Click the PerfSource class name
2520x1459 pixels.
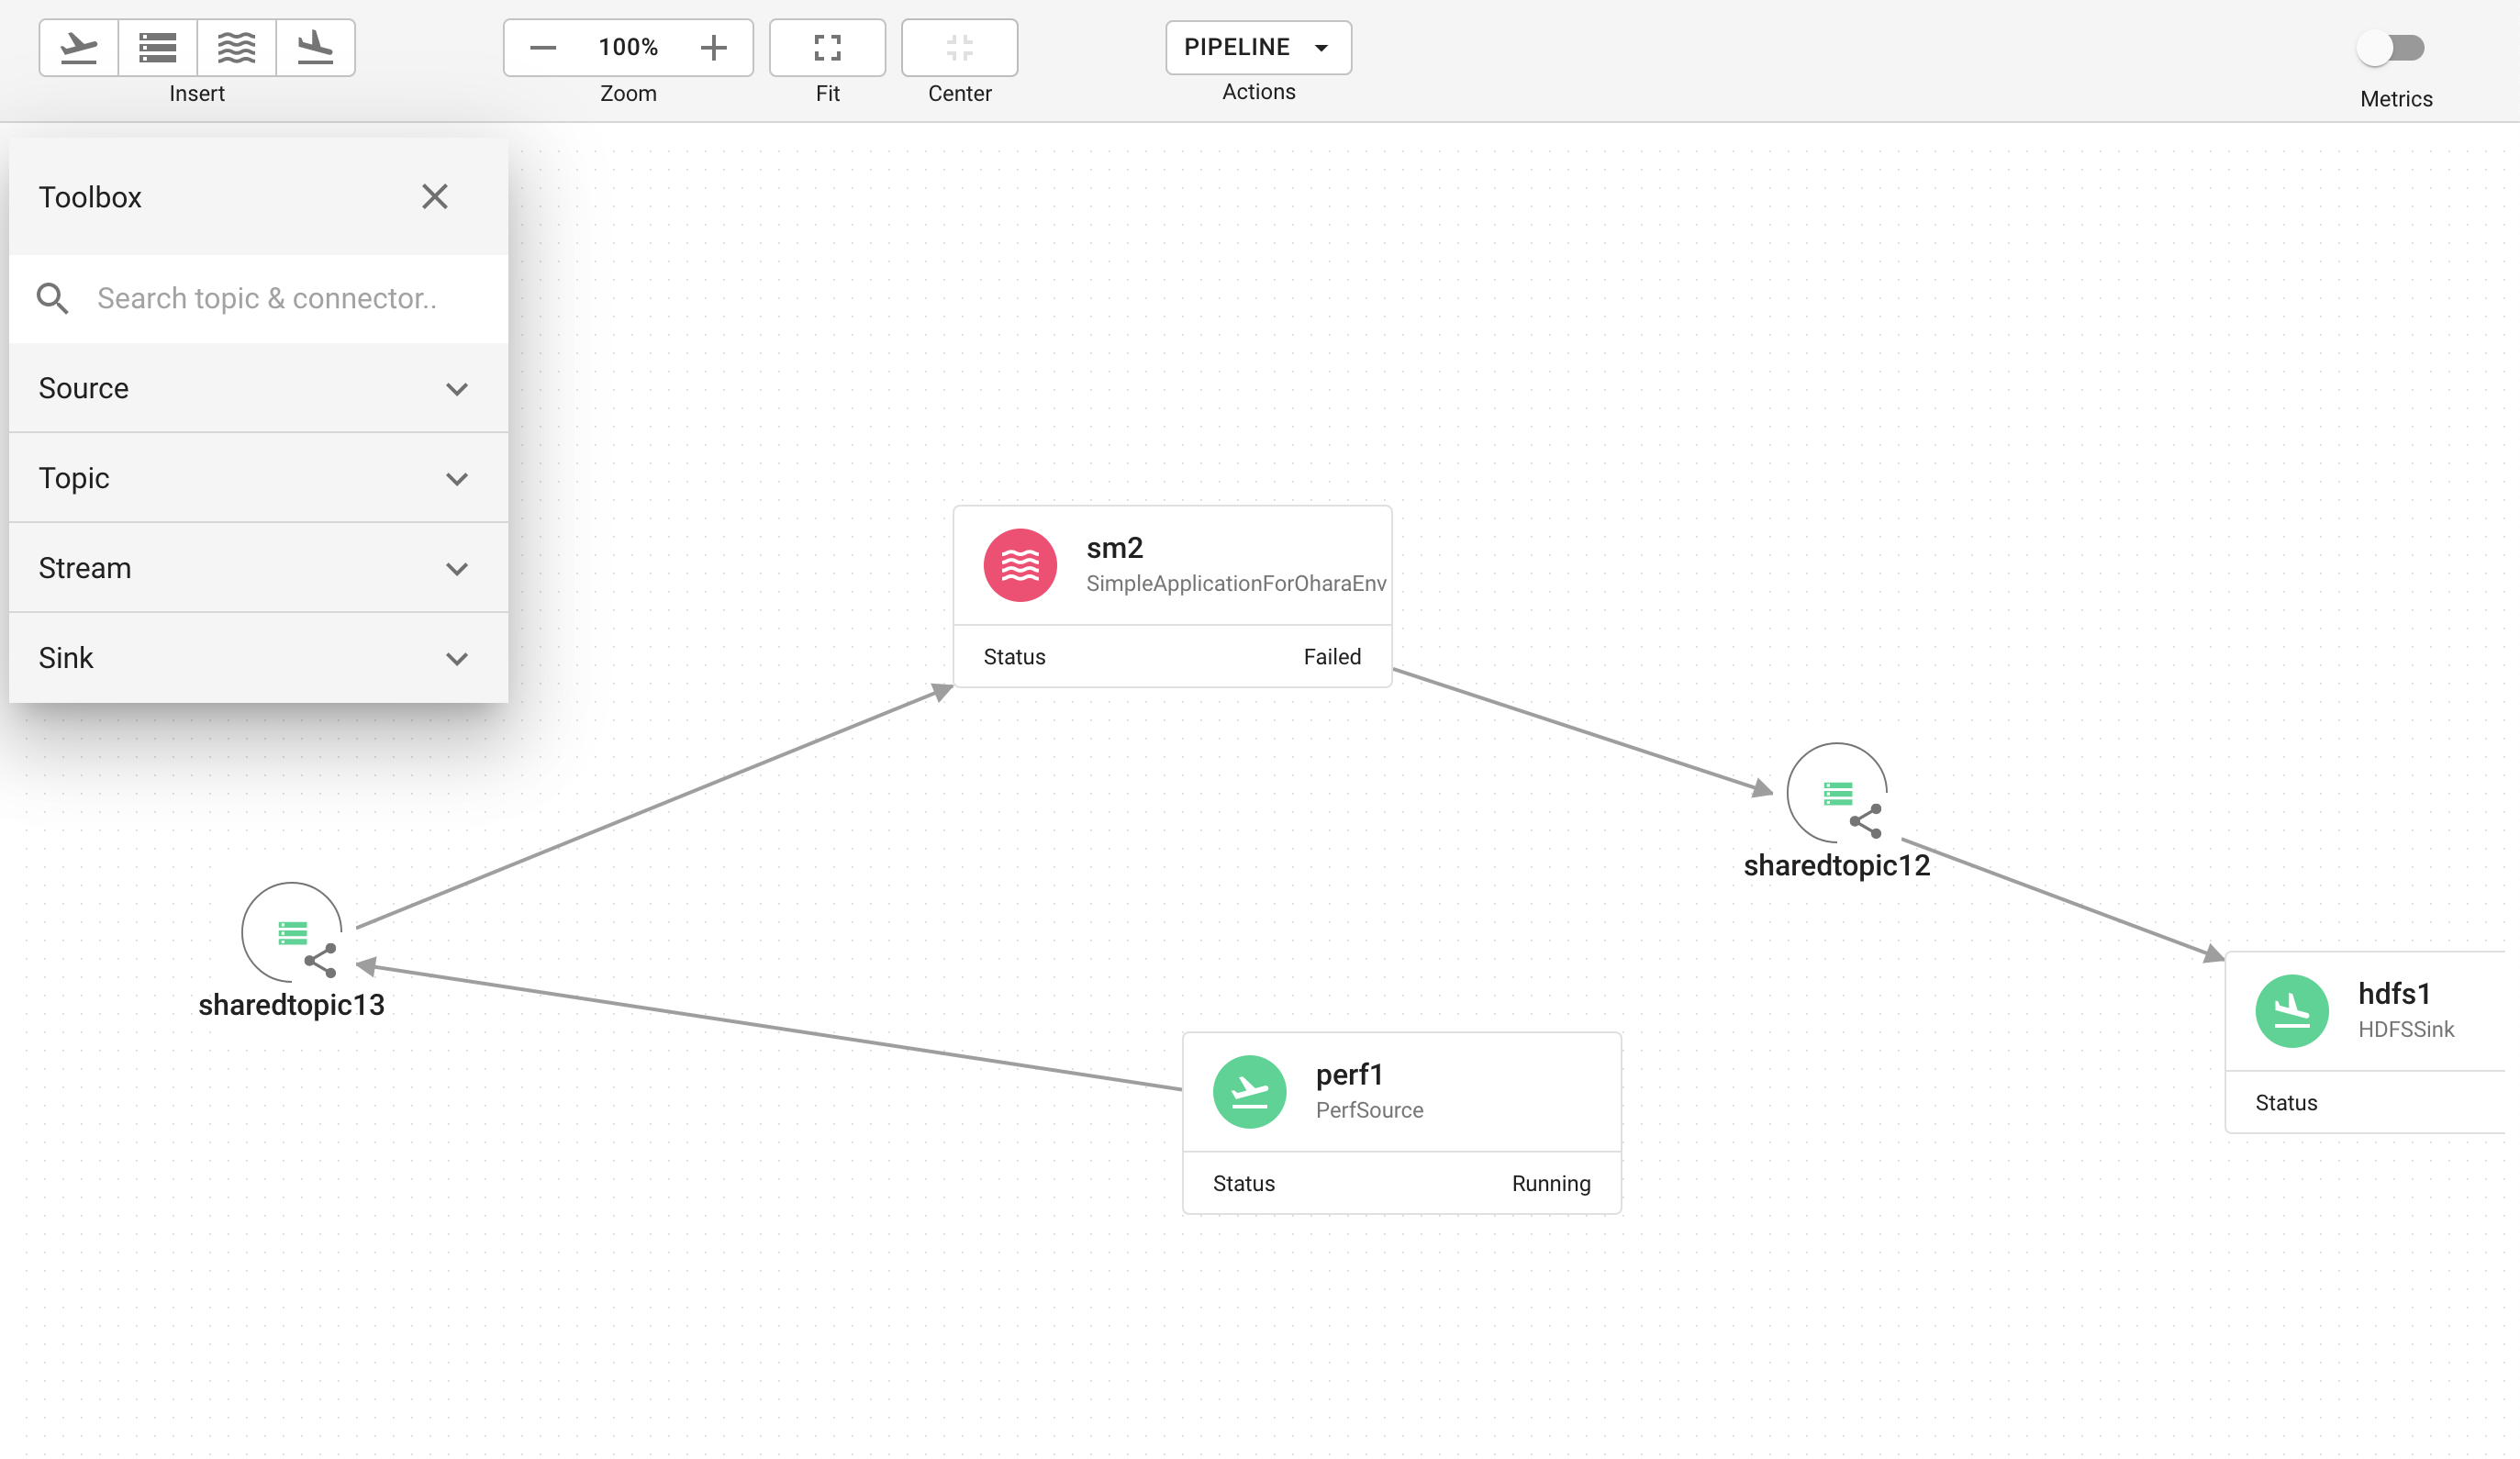coord(1369,1110)
